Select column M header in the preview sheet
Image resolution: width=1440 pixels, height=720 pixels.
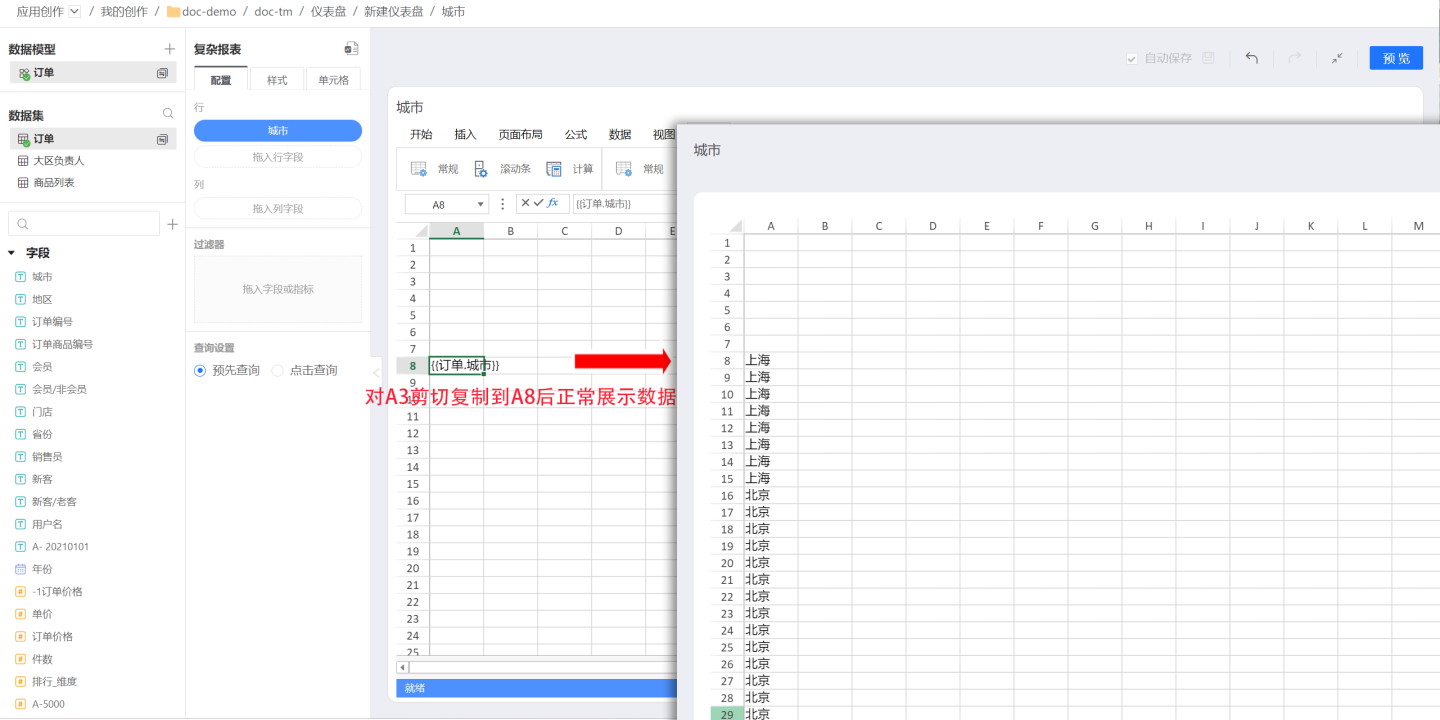[x=1419, y=226]
